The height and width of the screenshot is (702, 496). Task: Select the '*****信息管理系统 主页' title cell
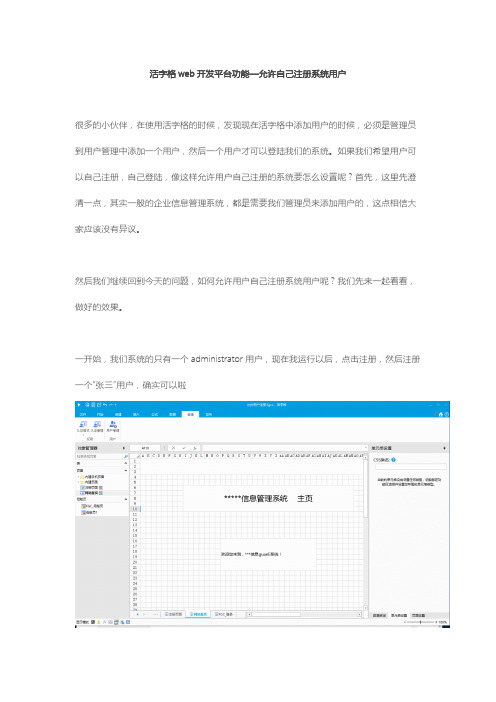(268, 498)
